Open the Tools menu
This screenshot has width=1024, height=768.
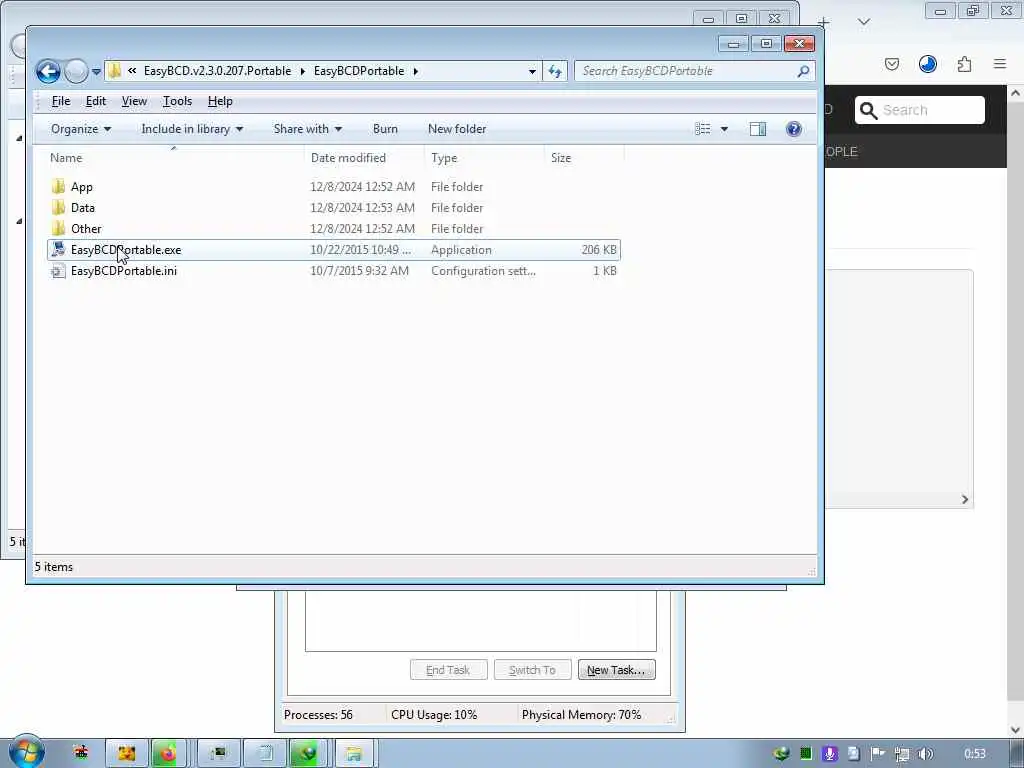(x=177, y=101)
